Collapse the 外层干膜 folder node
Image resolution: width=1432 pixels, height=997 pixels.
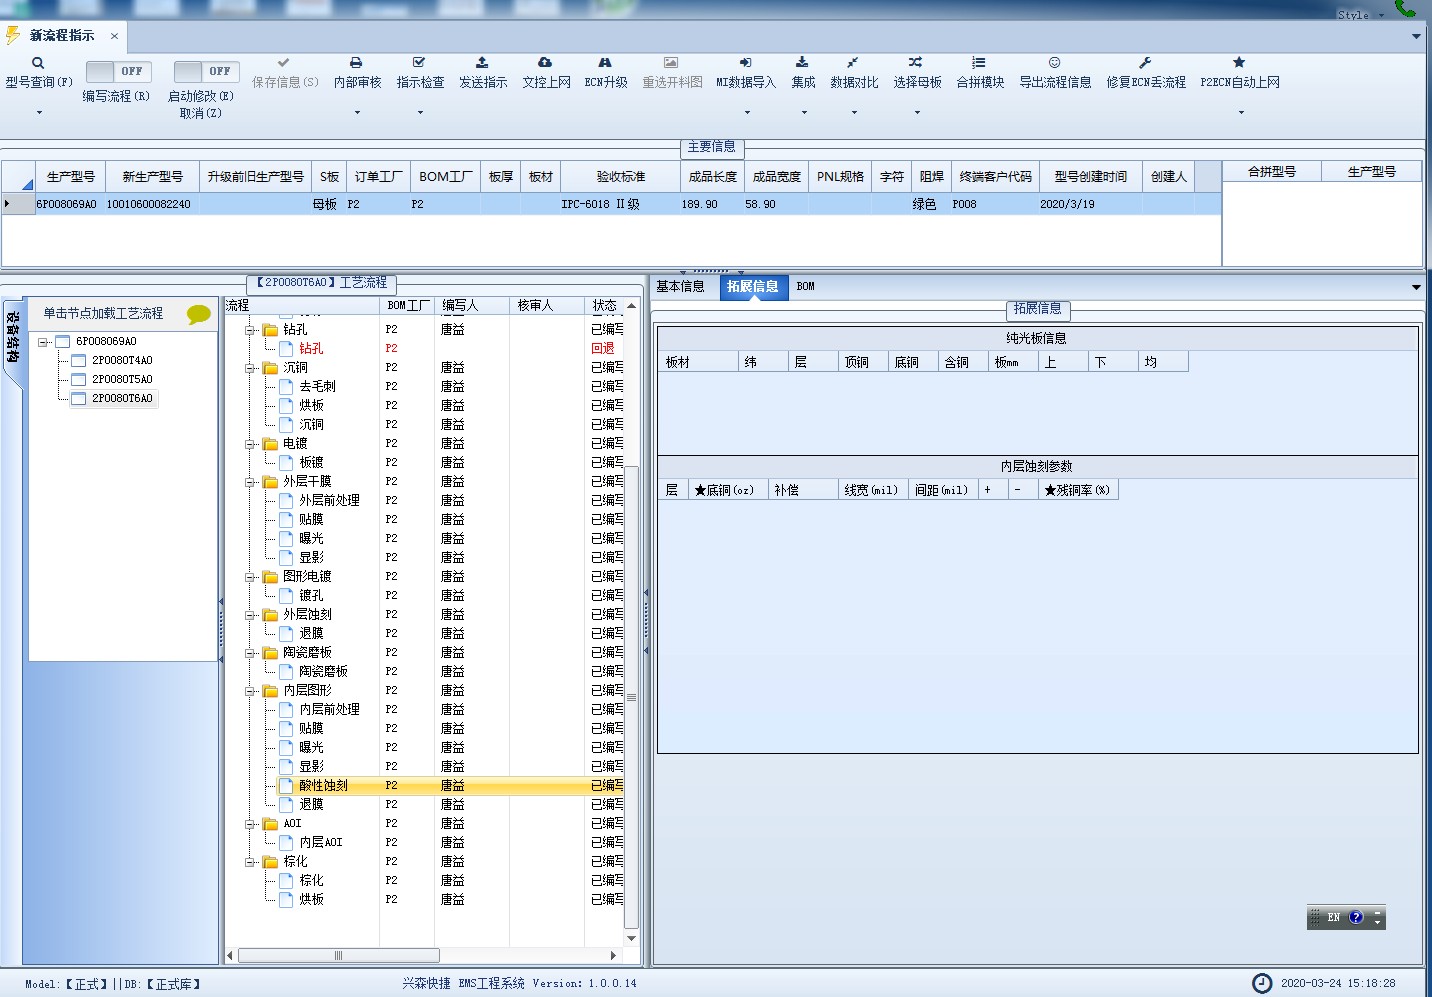pos(250,482)
